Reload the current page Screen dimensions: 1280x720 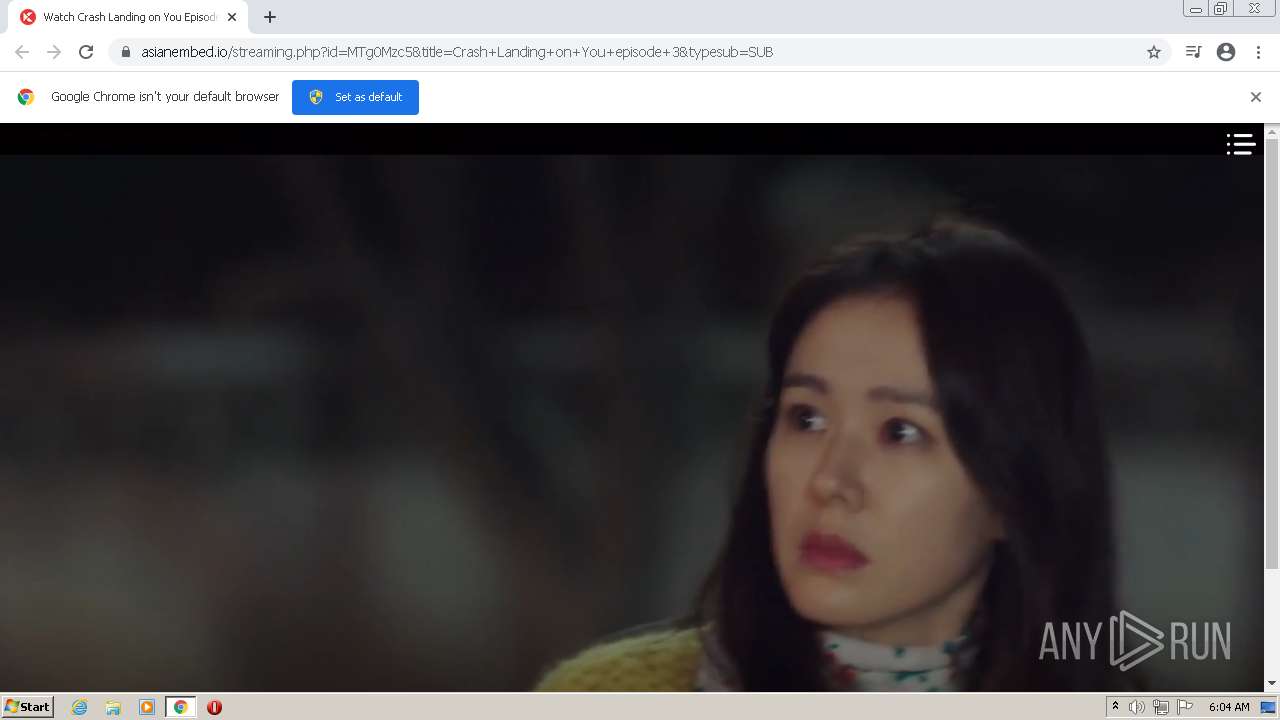coord(86,52)
